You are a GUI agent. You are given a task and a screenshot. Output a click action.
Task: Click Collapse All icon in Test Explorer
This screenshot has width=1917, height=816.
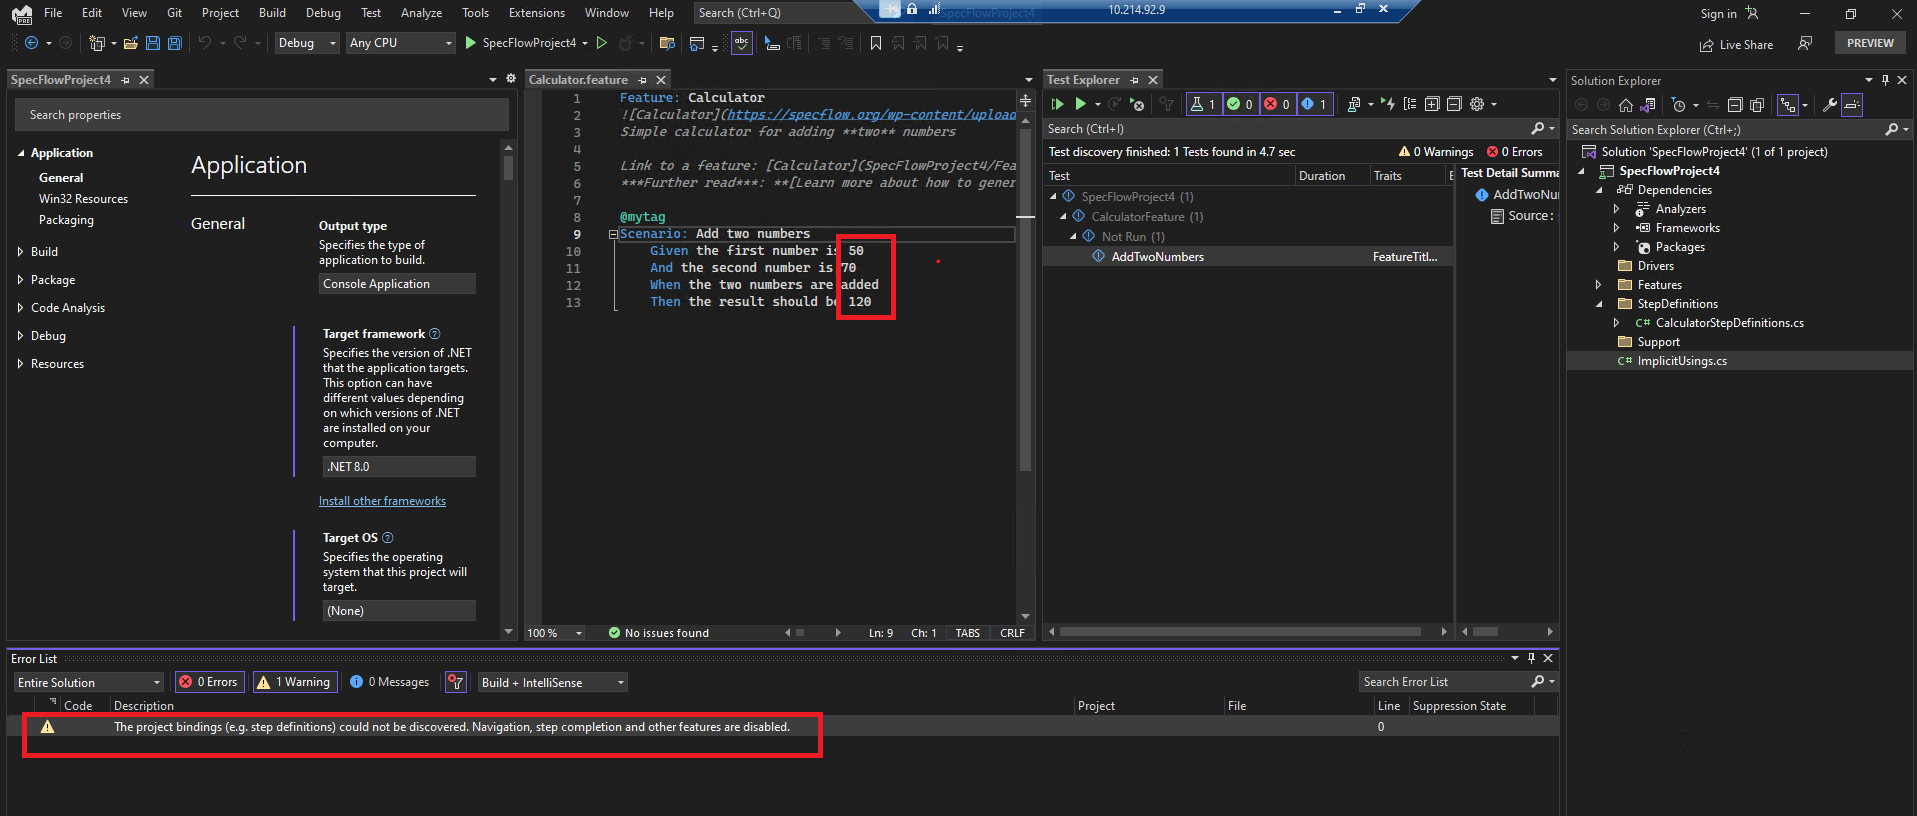pos(1454,104)
